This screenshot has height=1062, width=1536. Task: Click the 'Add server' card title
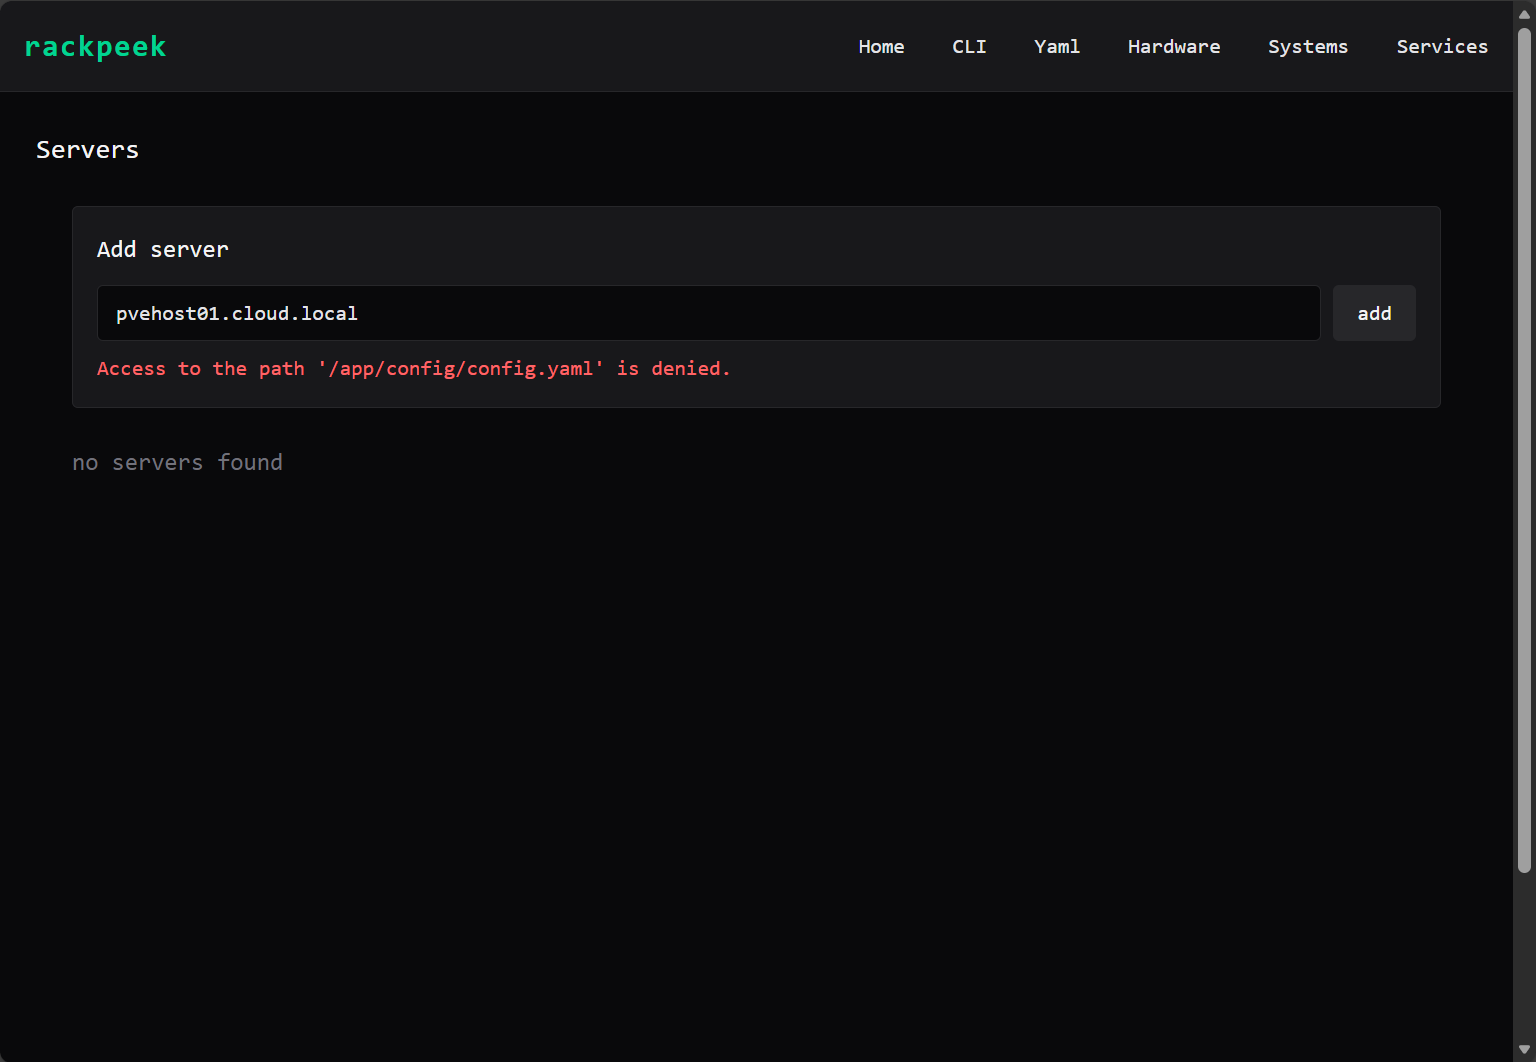[x=162, y=250]
